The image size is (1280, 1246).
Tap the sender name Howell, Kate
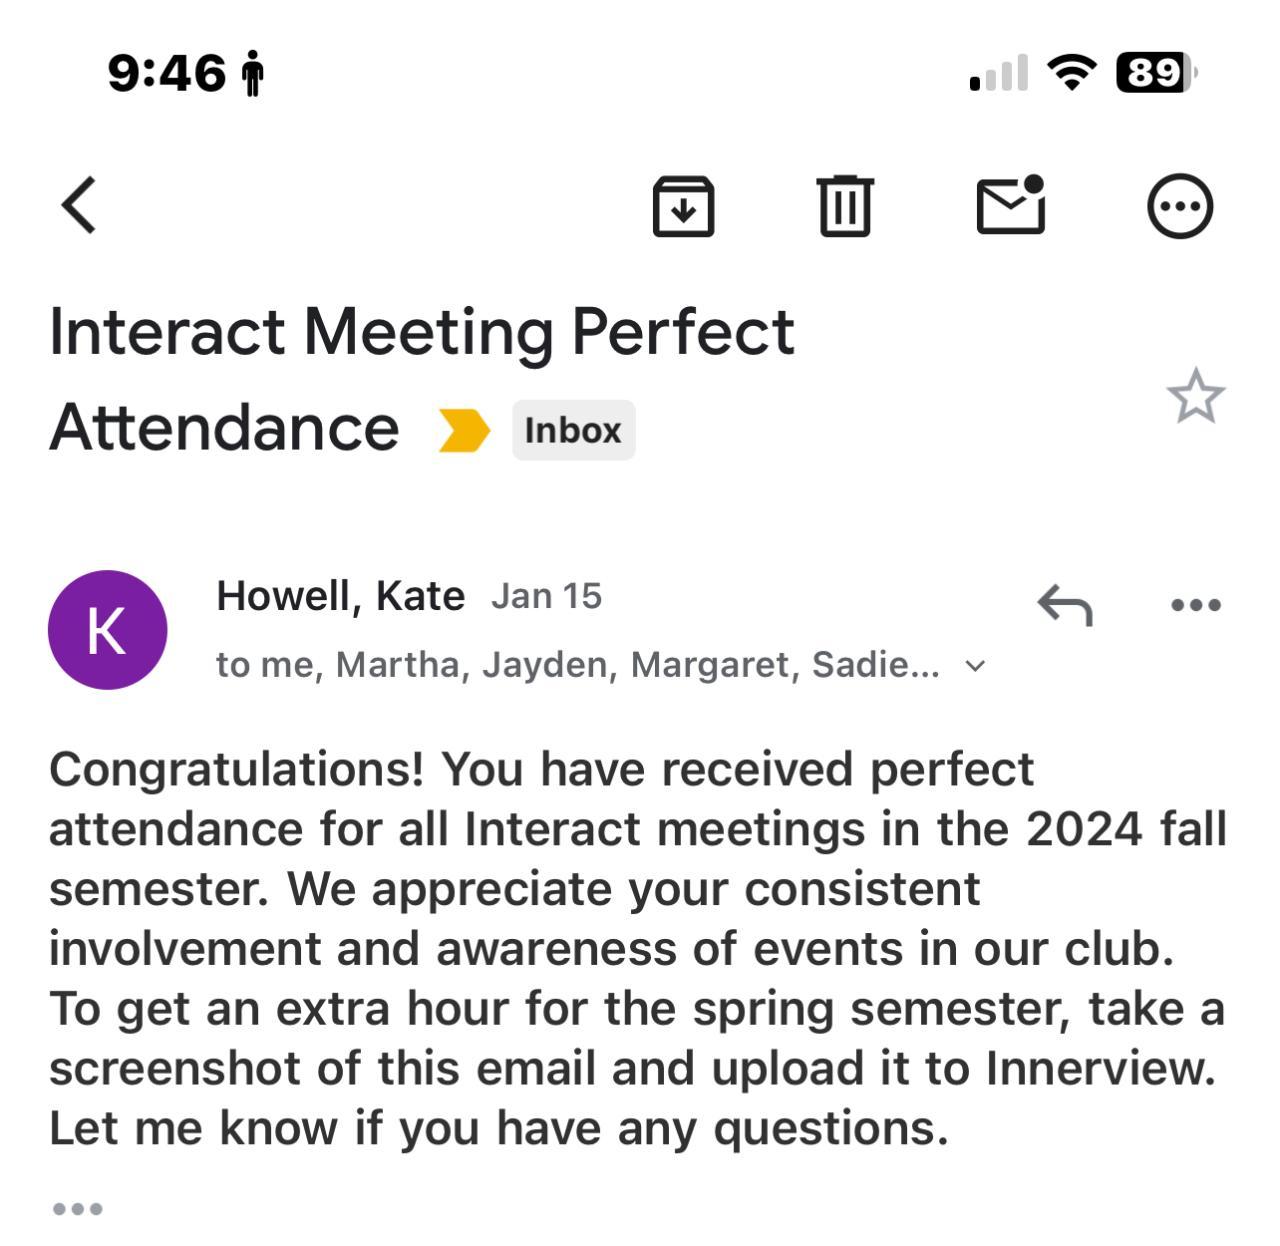pyautogui.click(x=340, y=596)
